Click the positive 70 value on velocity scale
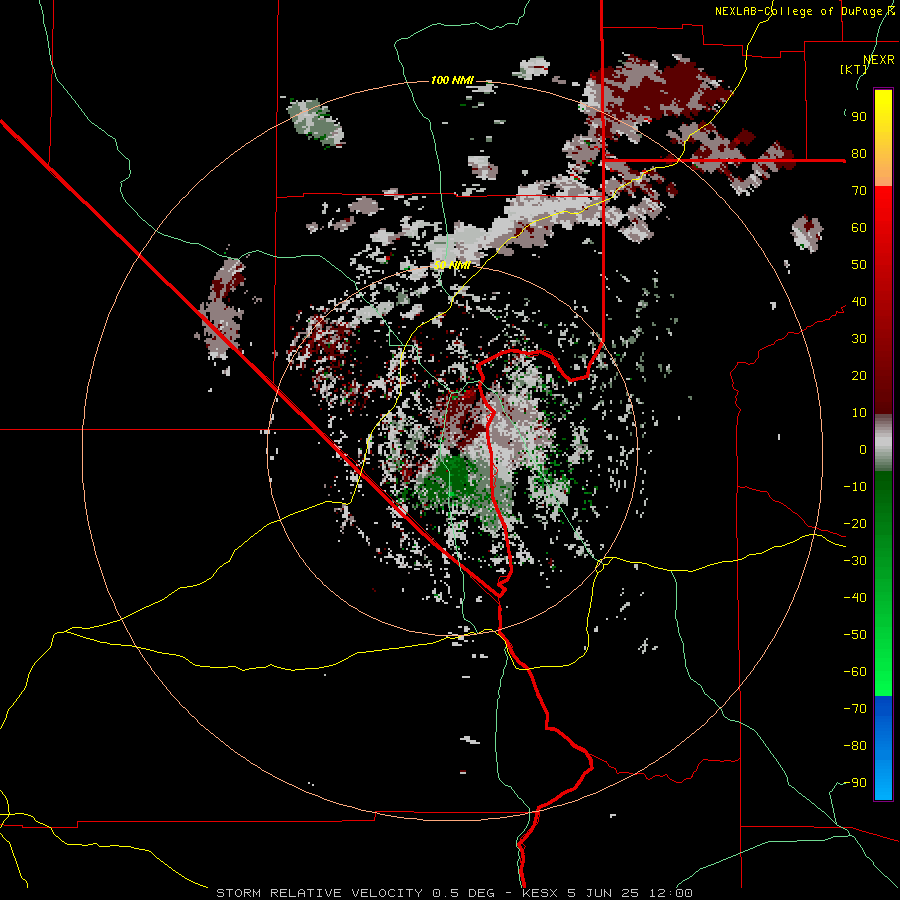Image resolution: width=900 pixels, height=900 pixels. [x=859, y=191]
